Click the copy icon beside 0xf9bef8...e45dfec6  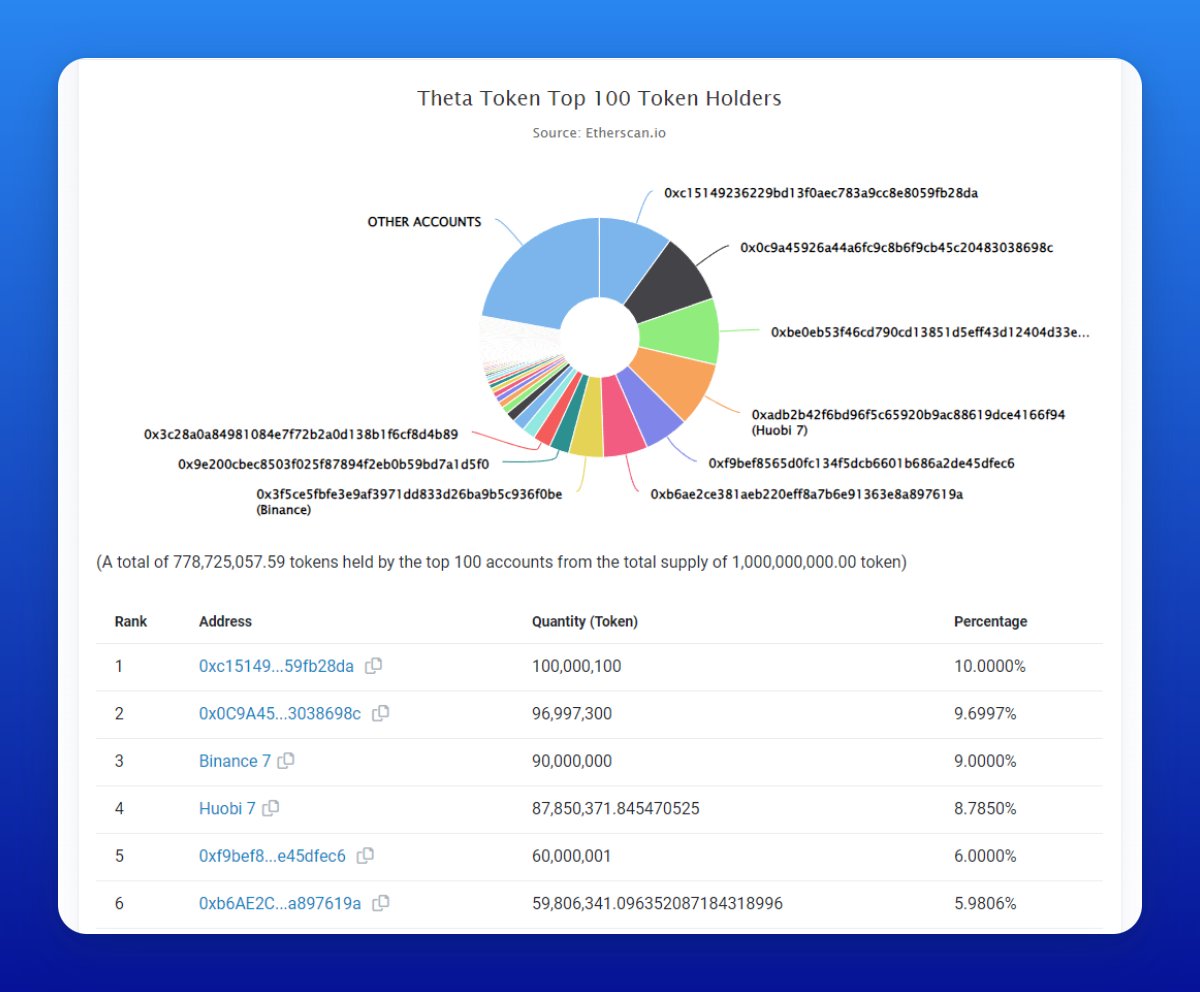click(x=364, y=856)
